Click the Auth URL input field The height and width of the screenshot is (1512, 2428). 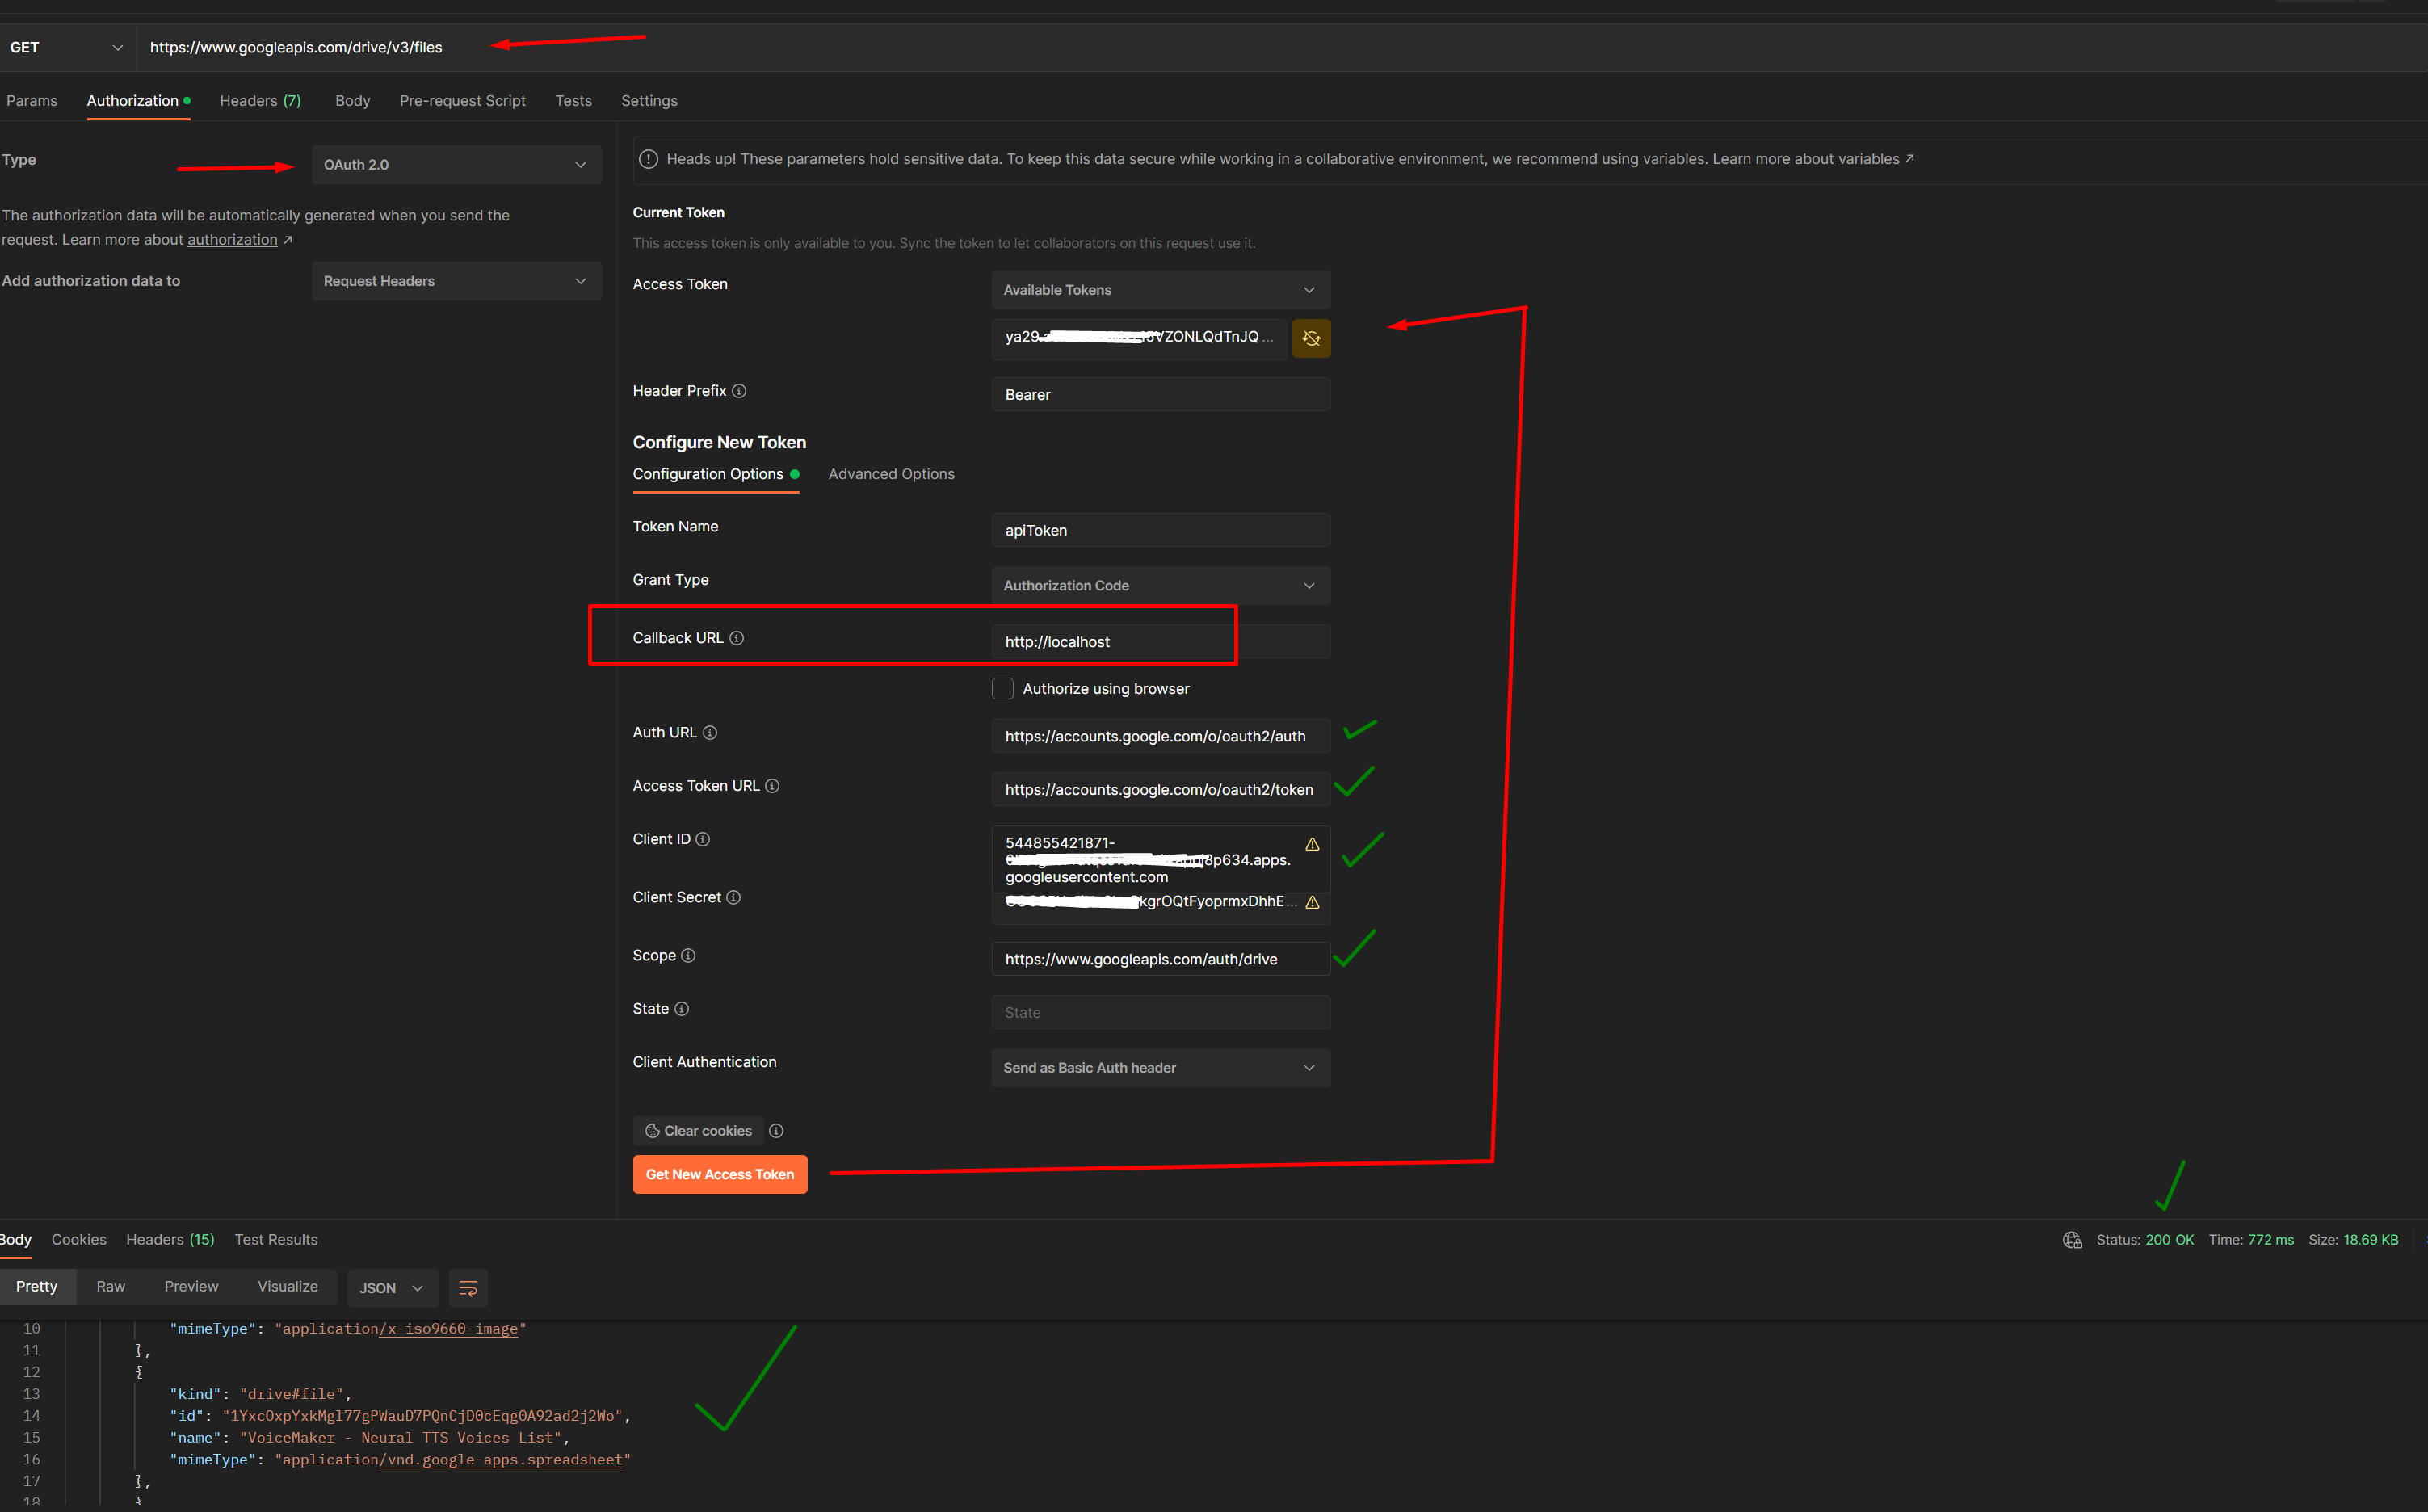(x=1160, y=736)
